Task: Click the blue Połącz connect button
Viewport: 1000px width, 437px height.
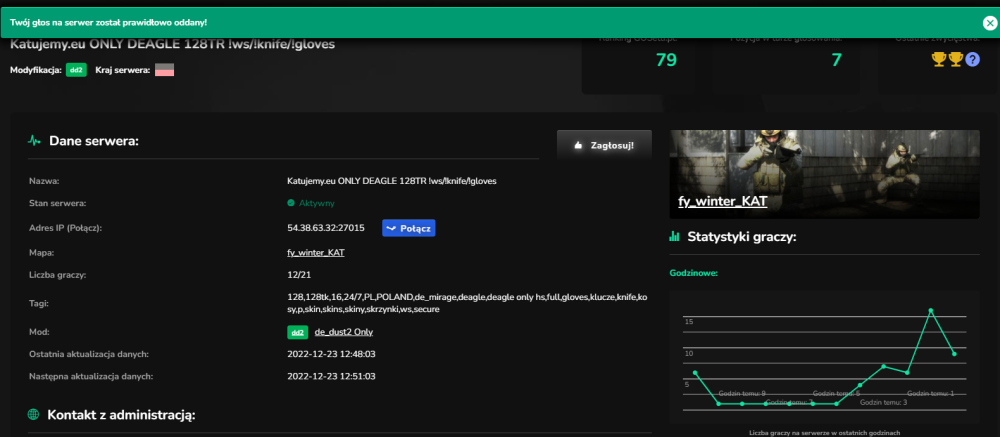Action: [x=409, y=228]
